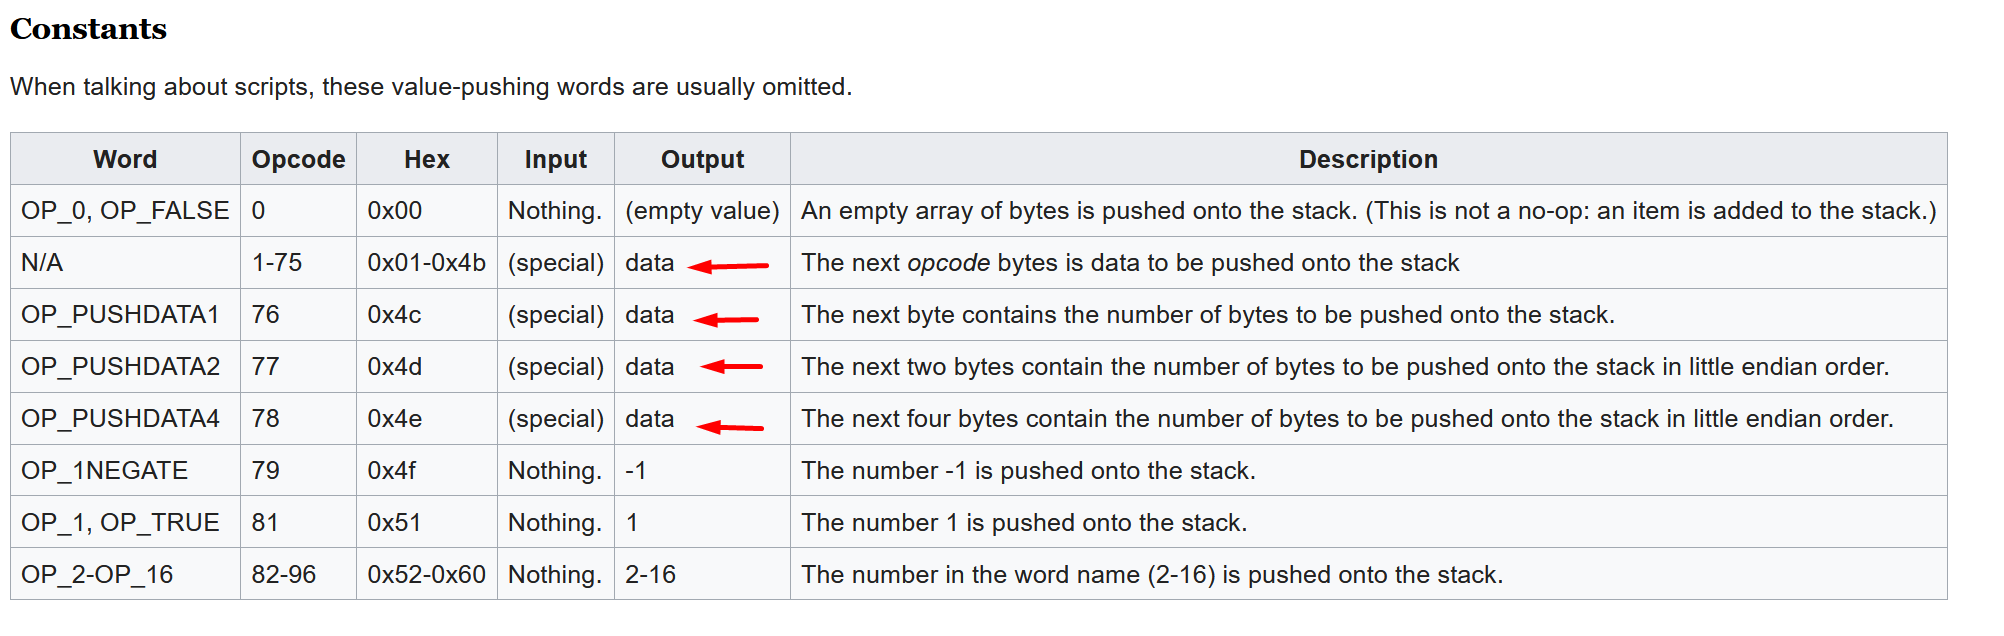Click the (empty value) output cell
The image size is (2004, 636).
(702, 211)
